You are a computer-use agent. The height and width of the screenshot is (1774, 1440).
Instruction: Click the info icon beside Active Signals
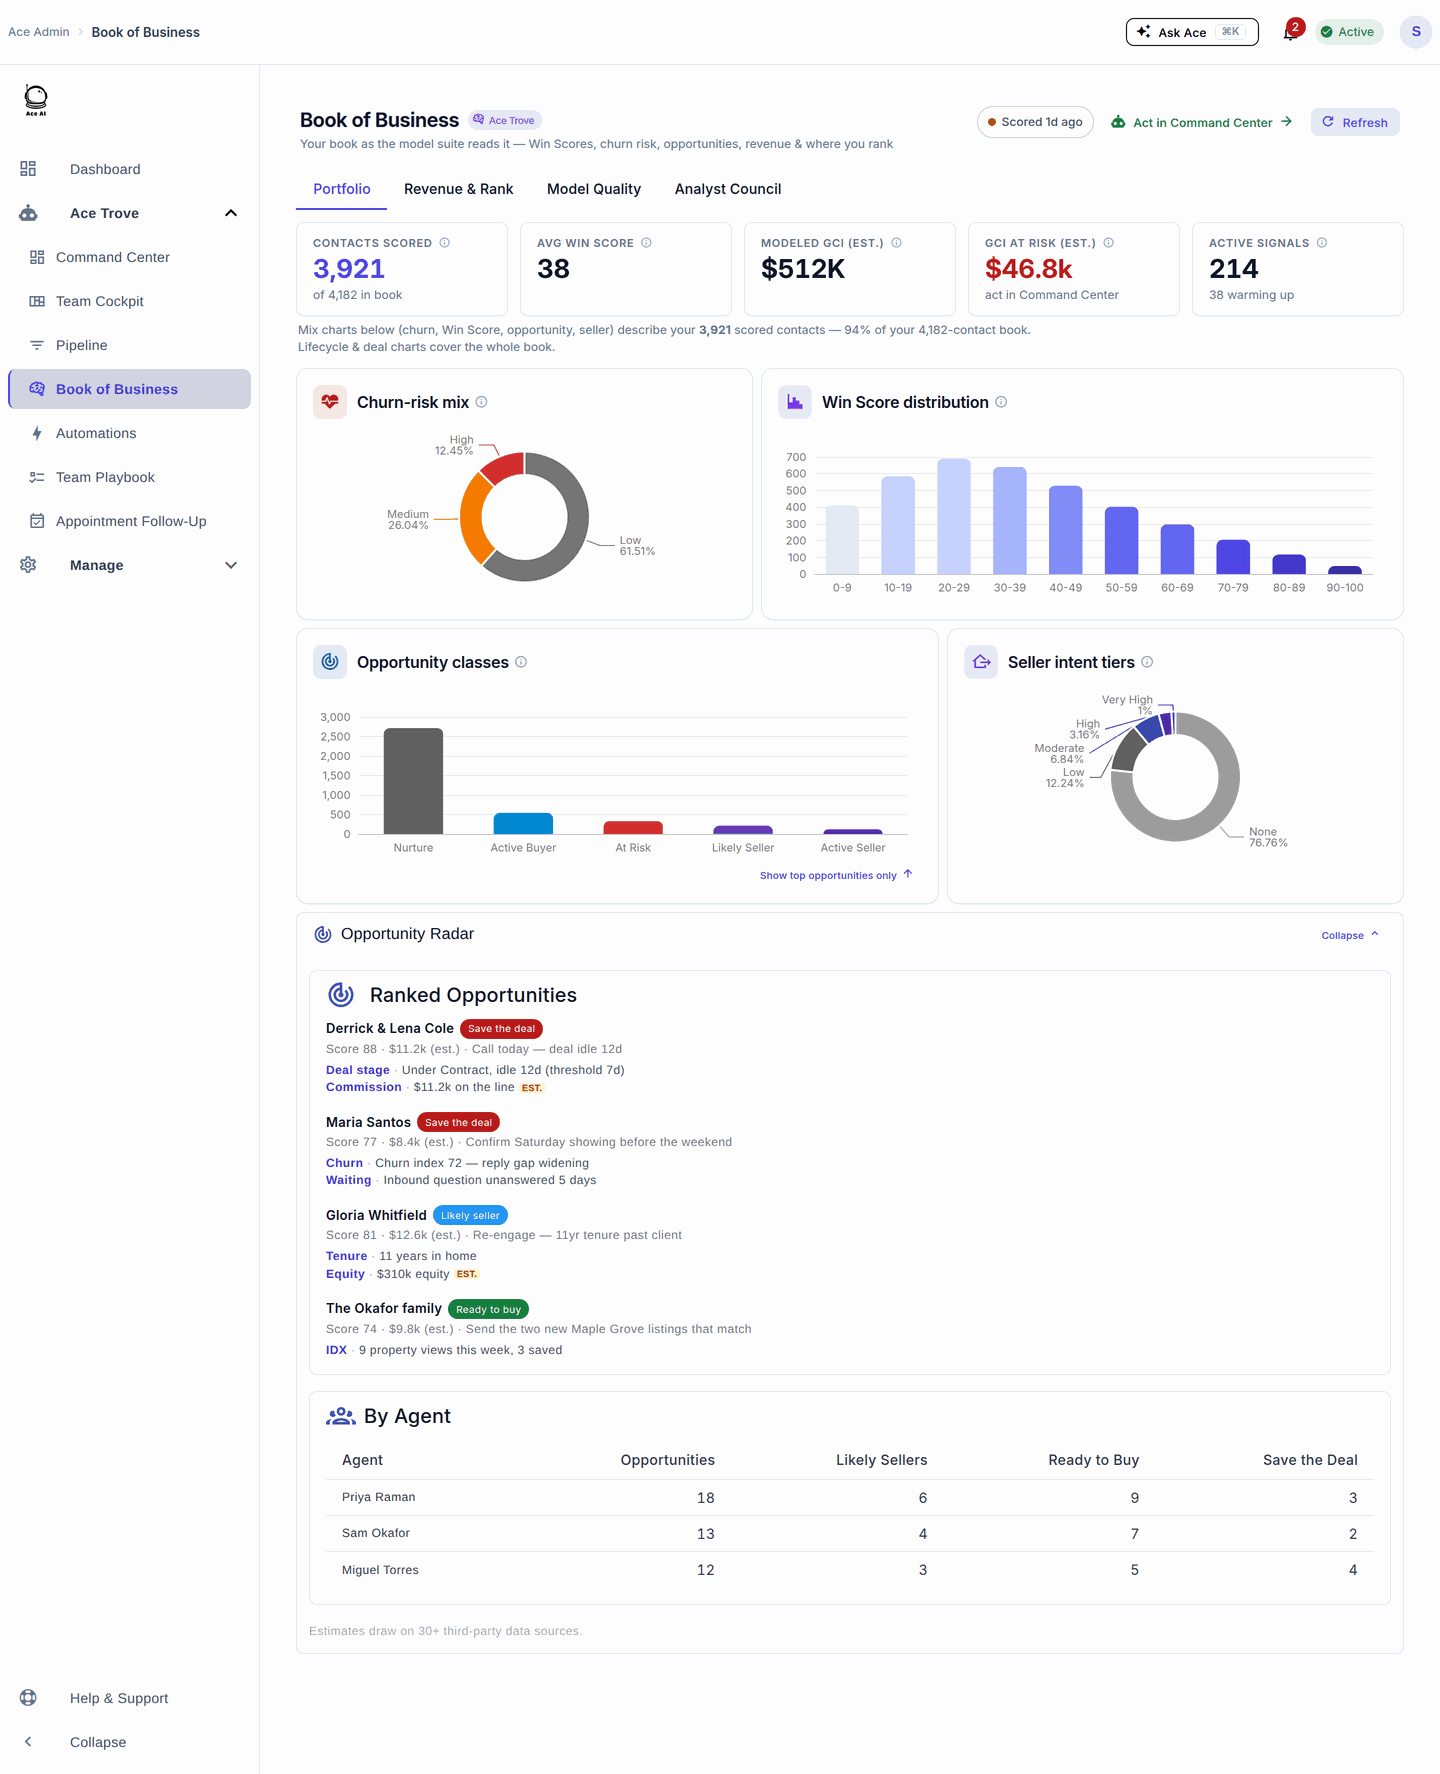1322,243
